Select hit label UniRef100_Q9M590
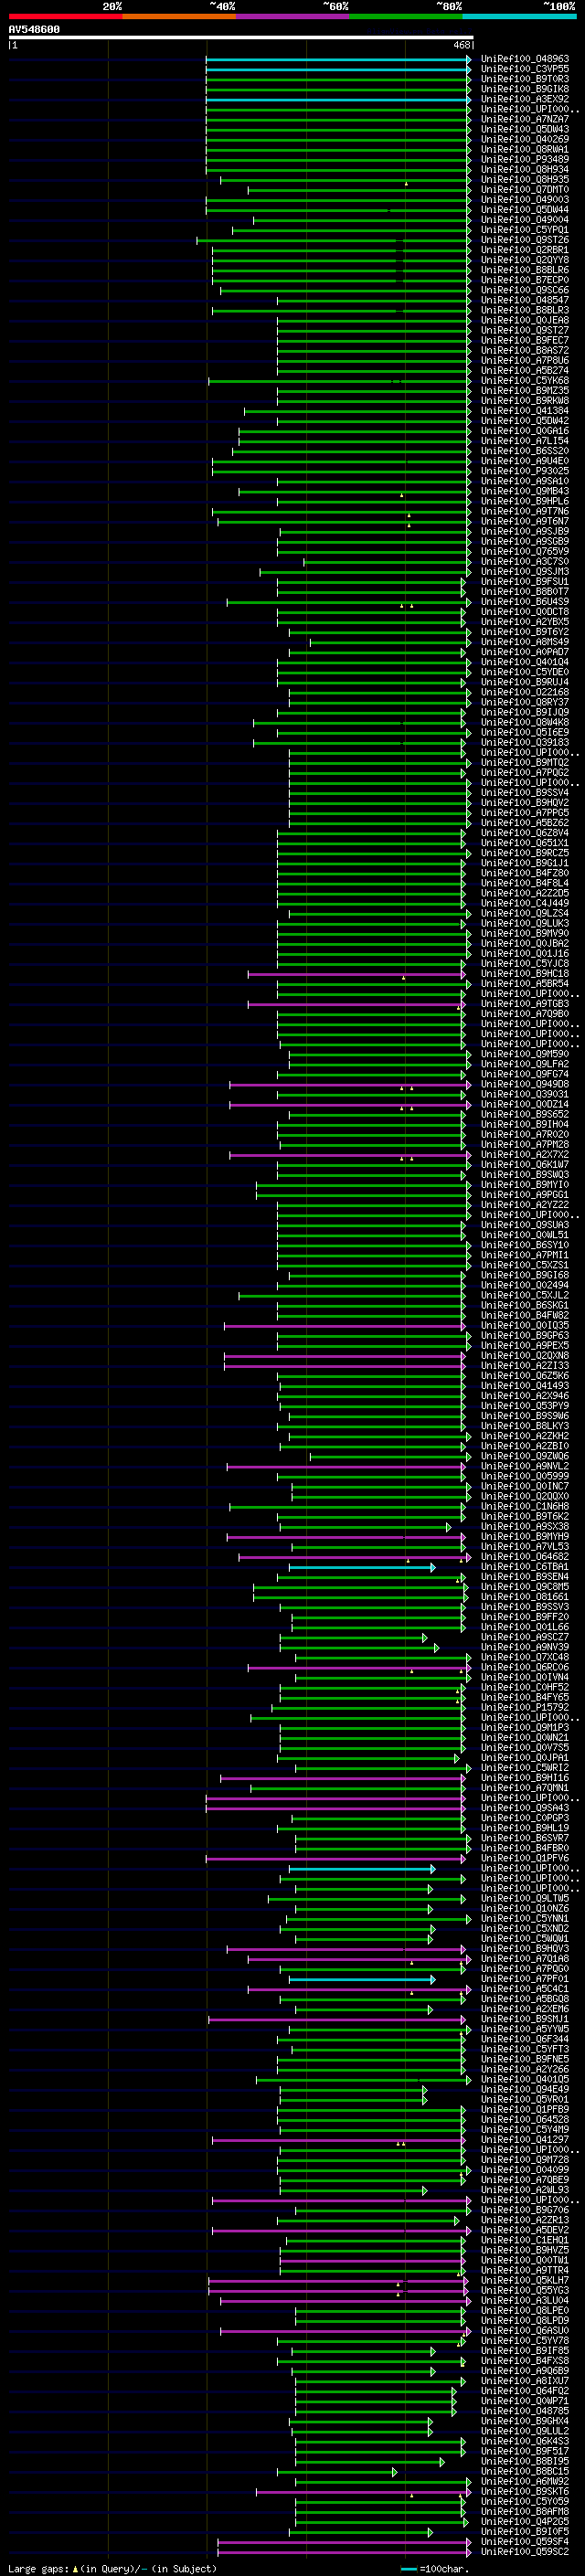Viewport: 585px width, 2576px height. tap(524, 1053)
